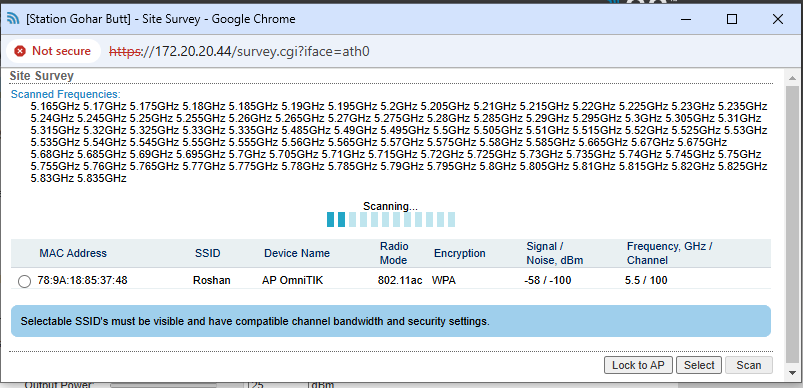This screenshot has width=803, height=388.
Task: Click the Radio Mode column header
Action: coord(394,253)
